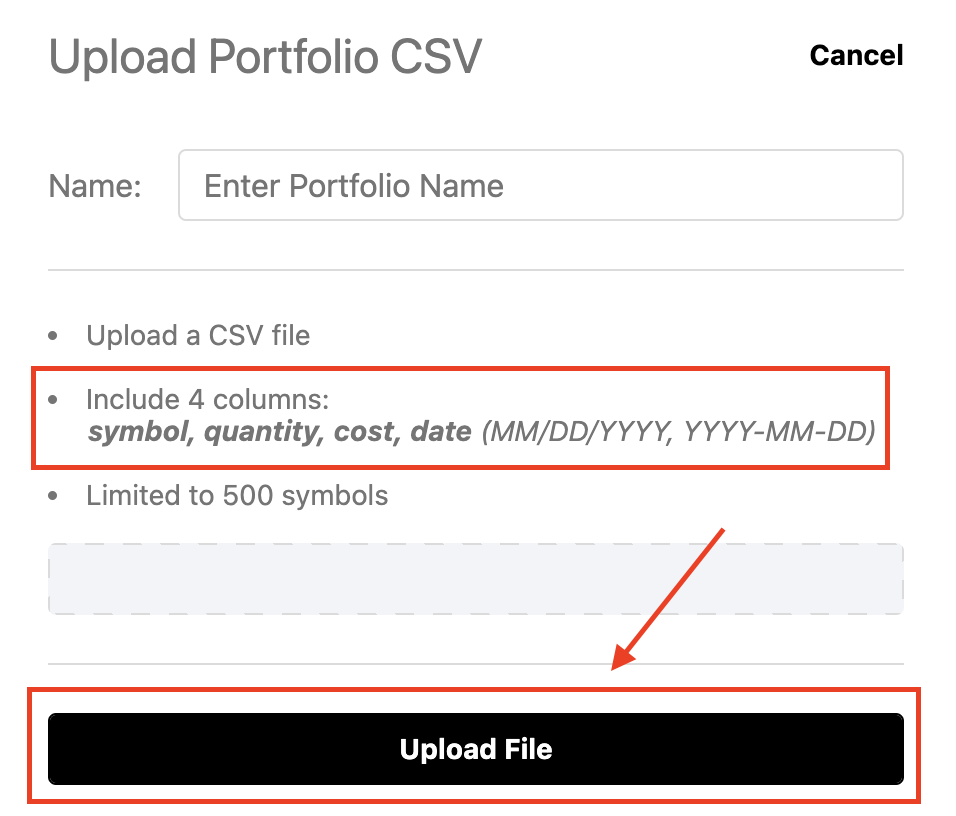Click the 'Upload a CSV file' bullet text
The image size is (956, 816).
point(199,336)
